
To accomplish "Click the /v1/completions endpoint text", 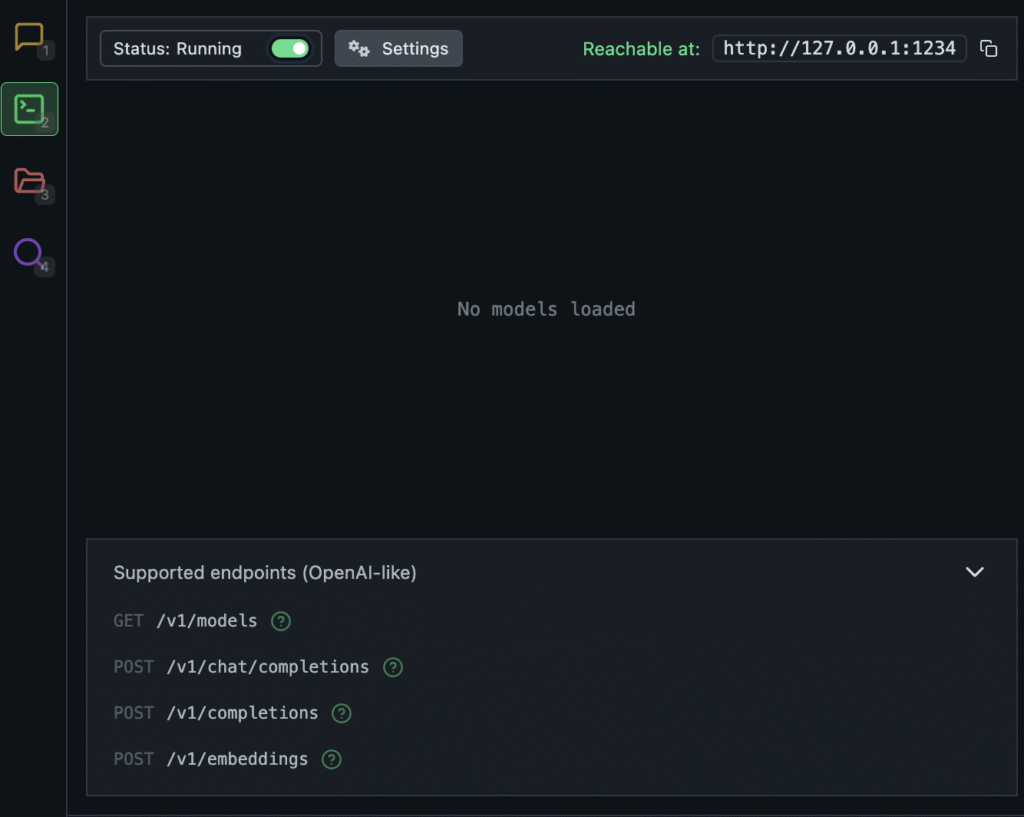I will [x=242, y=713].
